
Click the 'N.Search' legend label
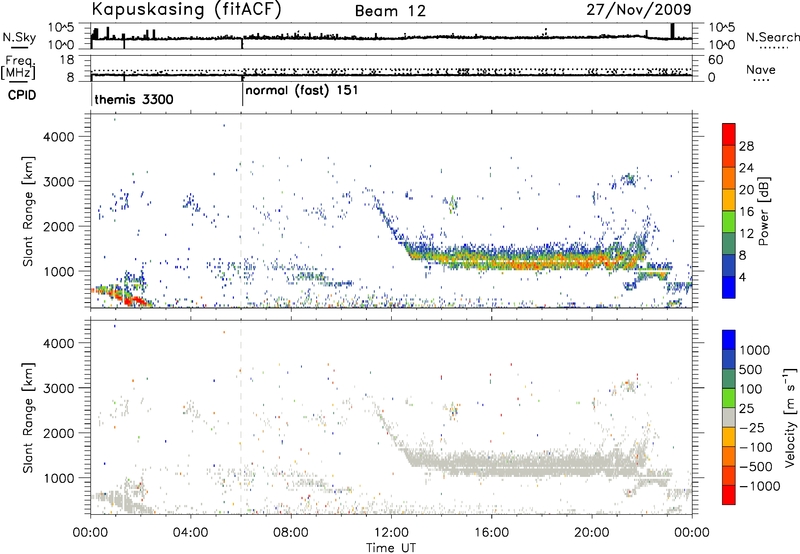pyautogui.click(x=772, y=37)
